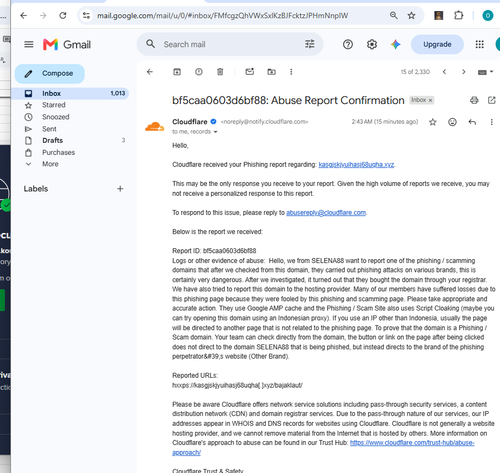Remove the Inbox label from conversation

(x=430, y=100)
